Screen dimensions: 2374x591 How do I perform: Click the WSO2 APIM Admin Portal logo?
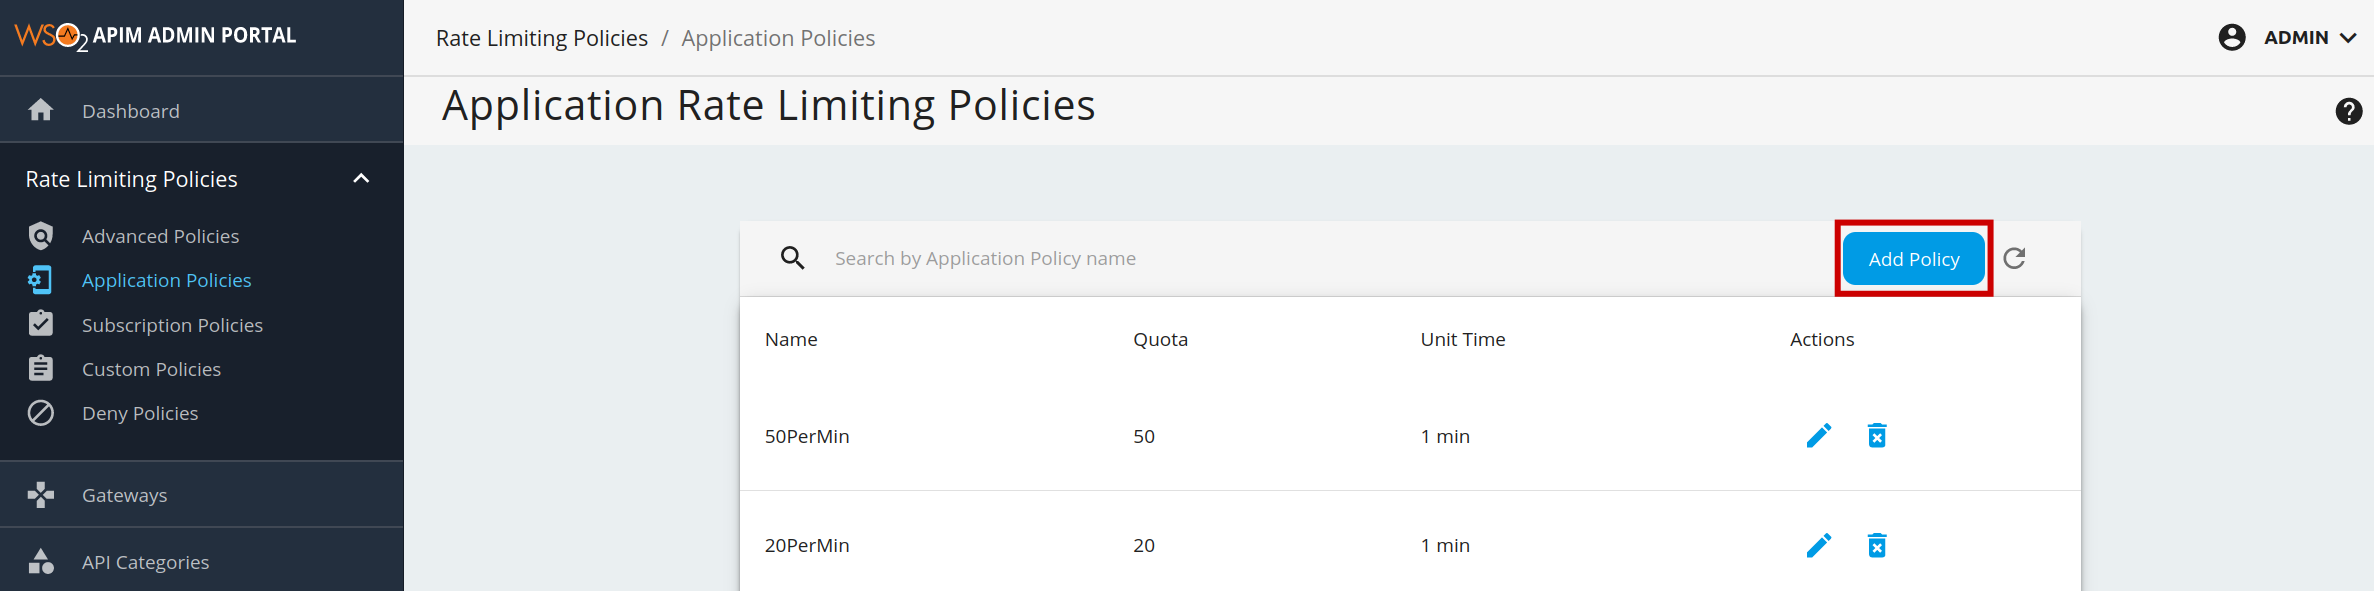155,36
